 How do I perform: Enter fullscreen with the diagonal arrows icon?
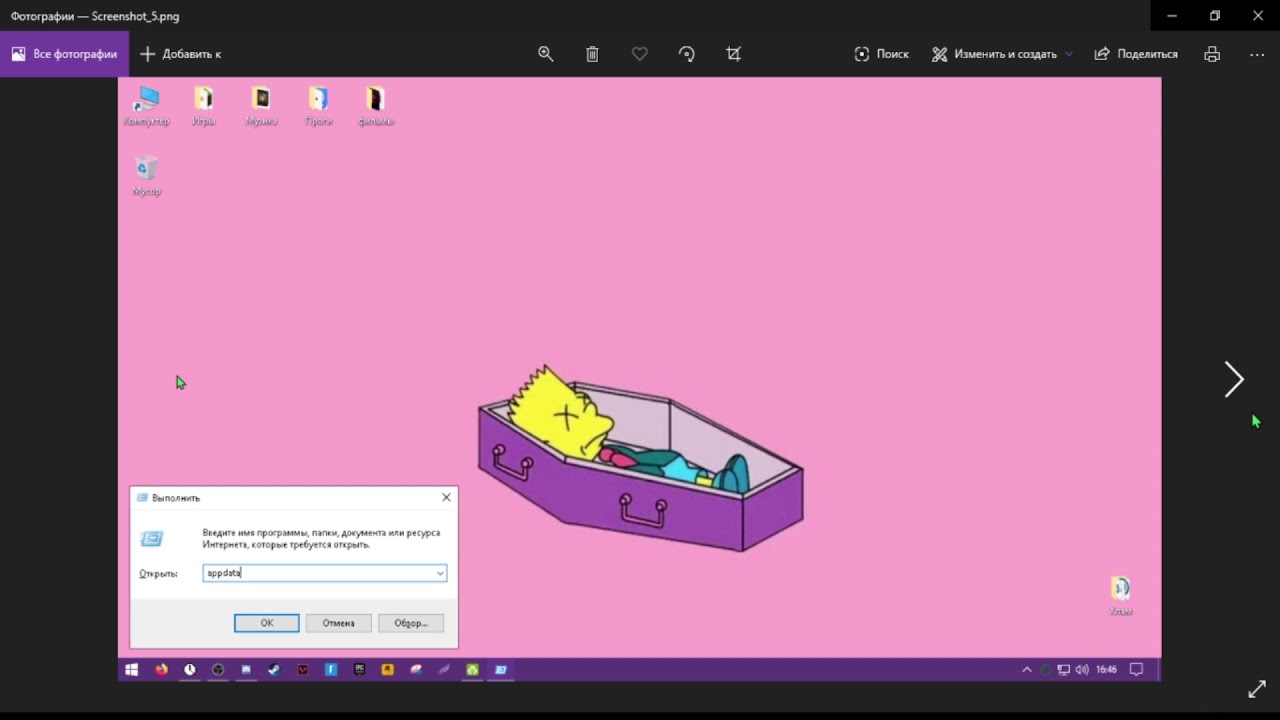[1257, 690]
